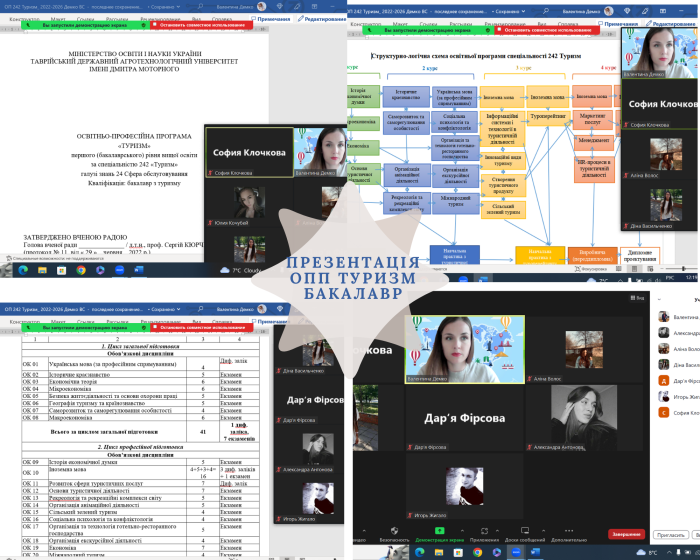This screenshot has height=560, width=700.
Task: Expand arrow next to Приложения in Zoom
Action: coord(497,531)
